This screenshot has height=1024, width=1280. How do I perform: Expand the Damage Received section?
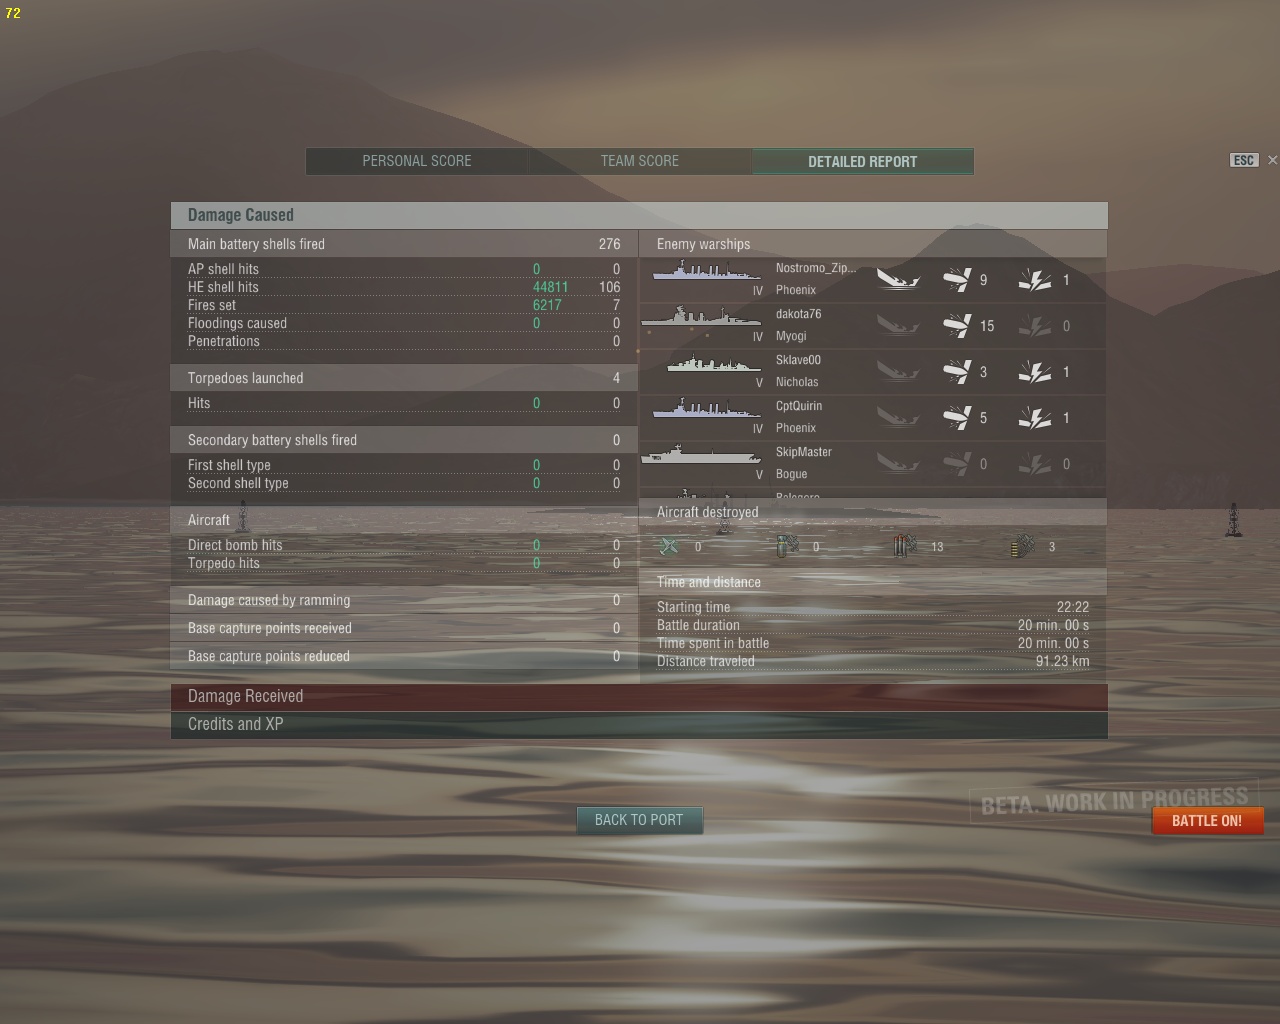click(x=639, y=697)
